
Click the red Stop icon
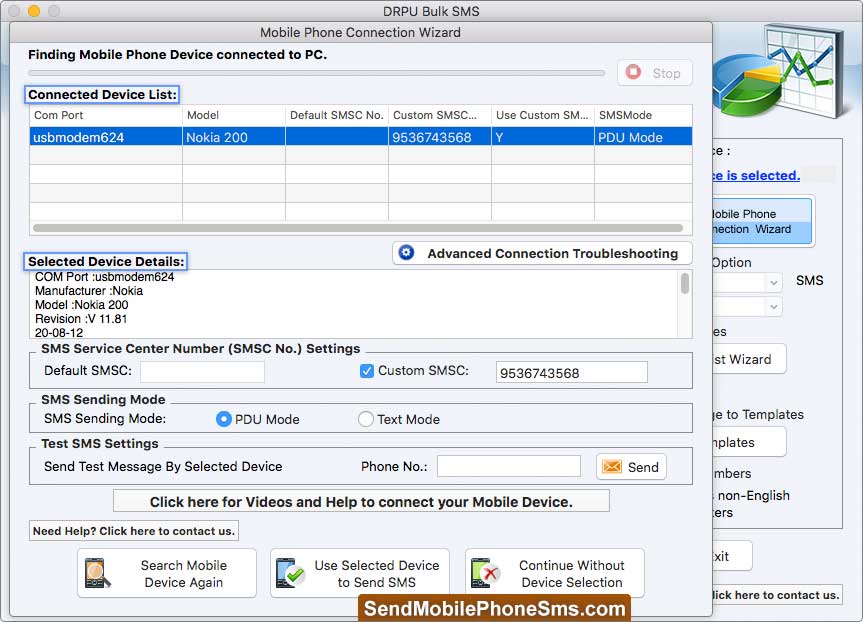click(x=633, y=72)
